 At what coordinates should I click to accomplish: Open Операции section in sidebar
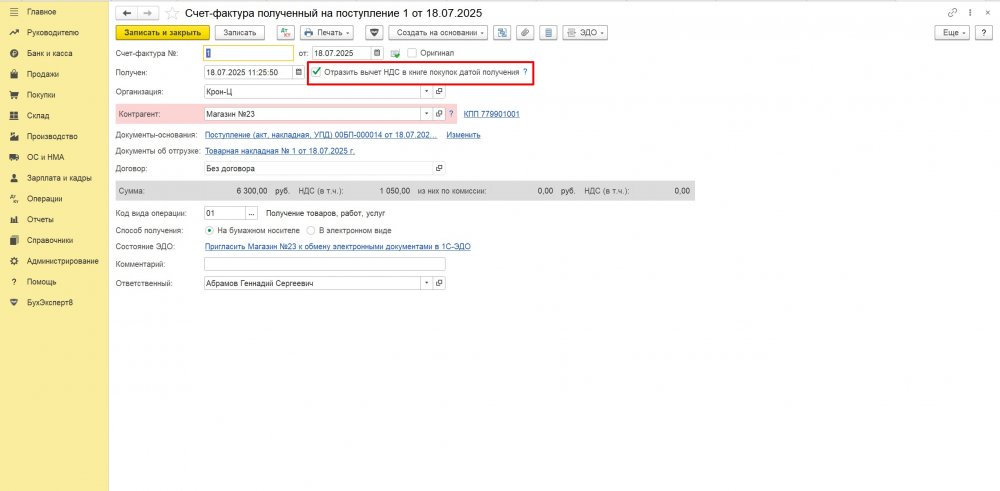pos(44,198)
